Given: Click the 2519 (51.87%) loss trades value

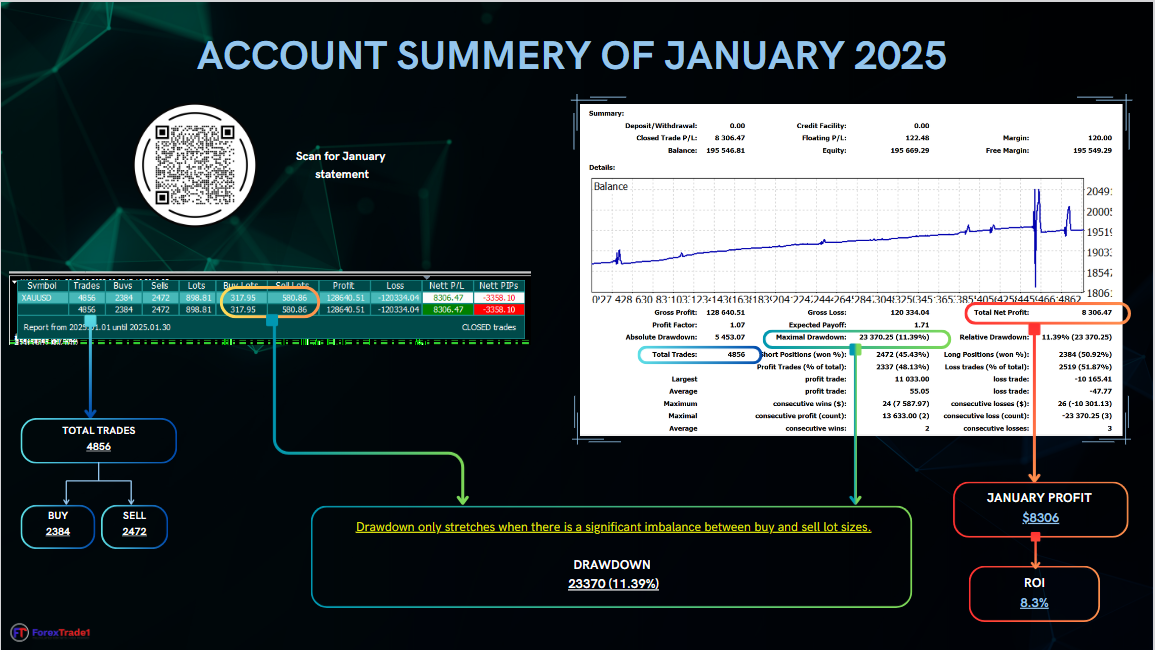Looking at the screenshot, I should [x=1085, y=367].
